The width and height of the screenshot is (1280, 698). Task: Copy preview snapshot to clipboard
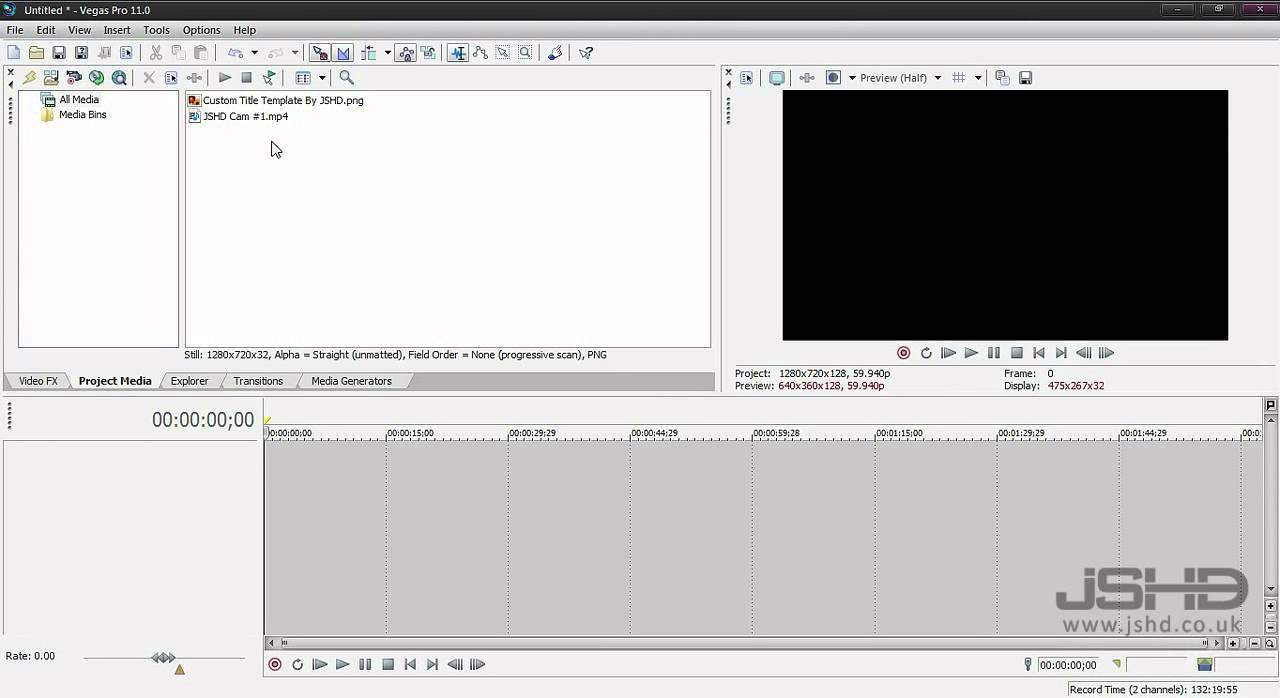click(x=1002, y=77)
